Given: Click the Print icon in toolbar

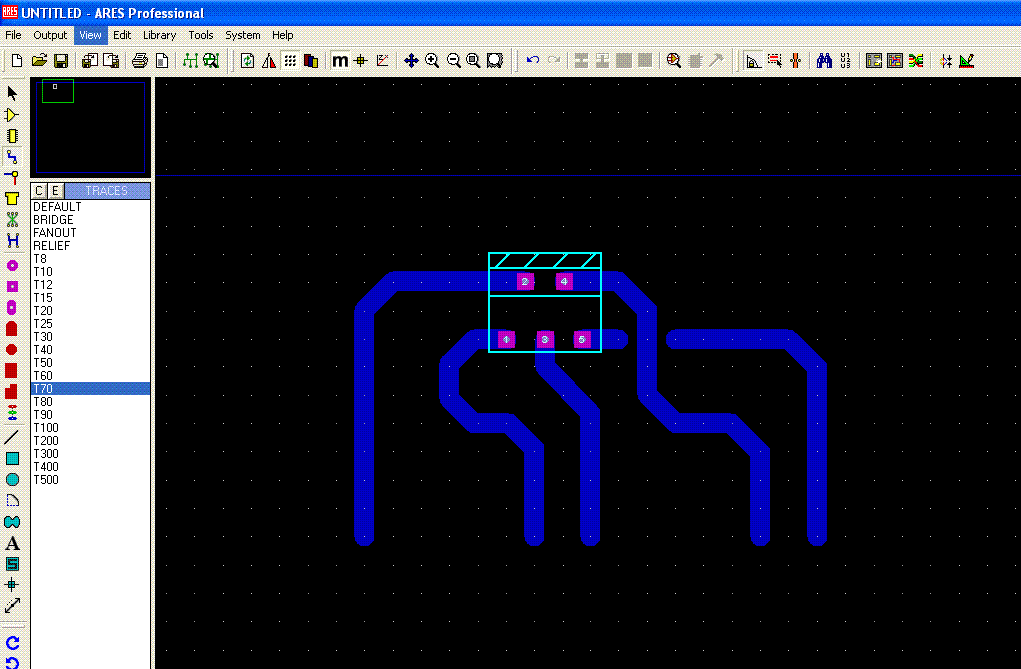Looking at the screenshot, I should [139, 61].
